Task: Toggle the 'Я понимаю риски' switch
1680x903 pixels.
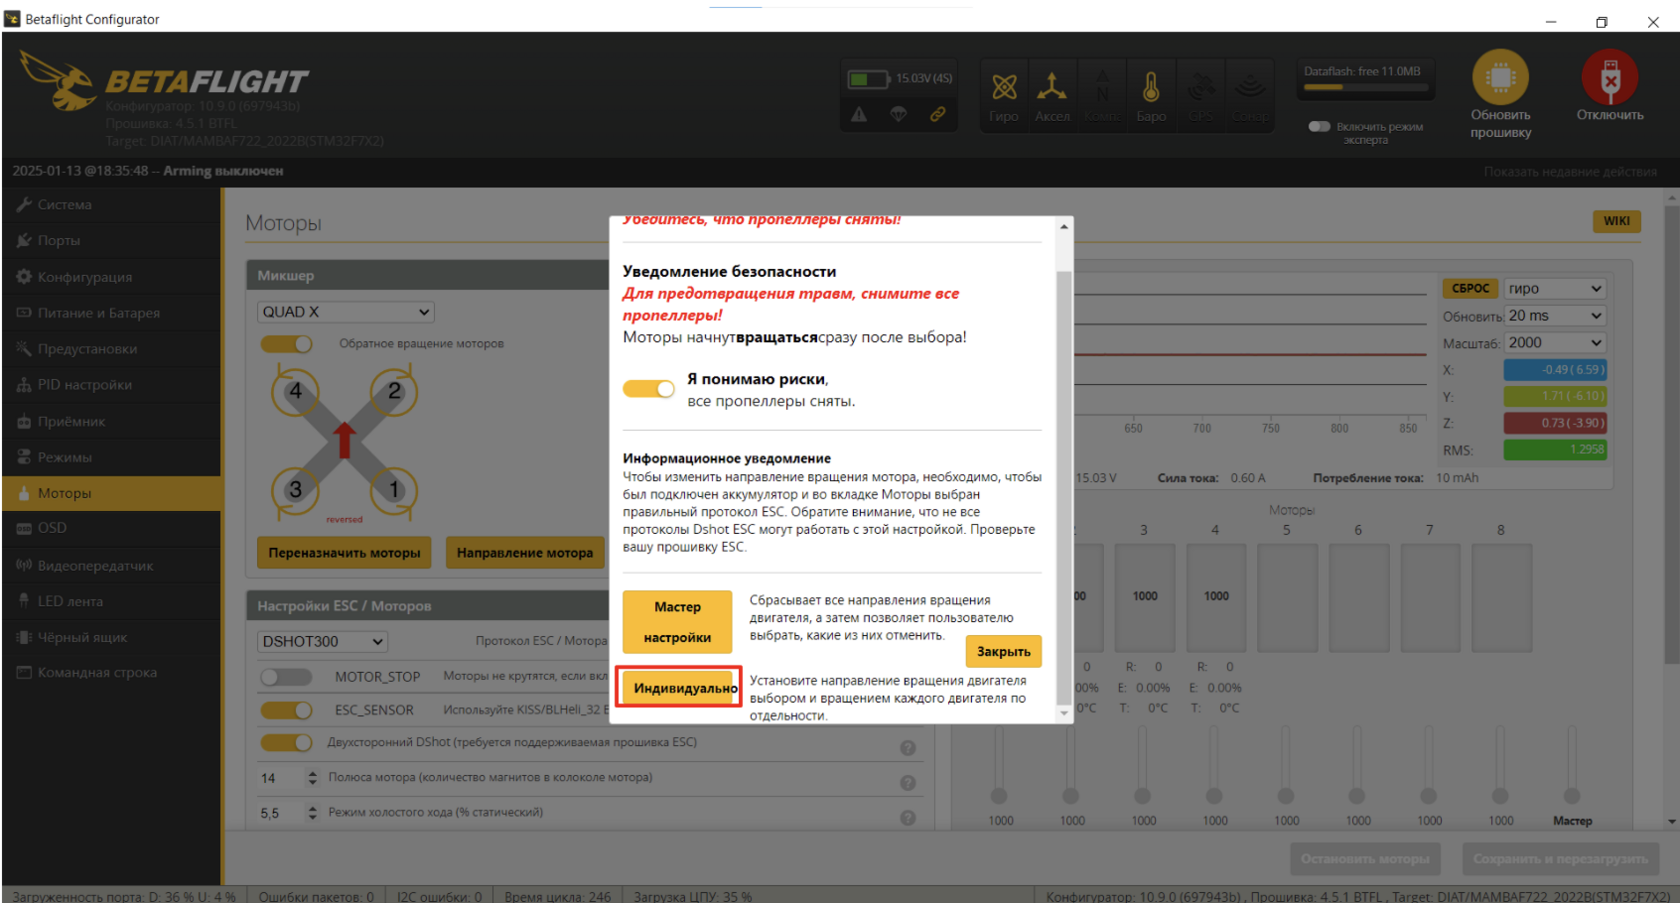Action: pos(649,389)
